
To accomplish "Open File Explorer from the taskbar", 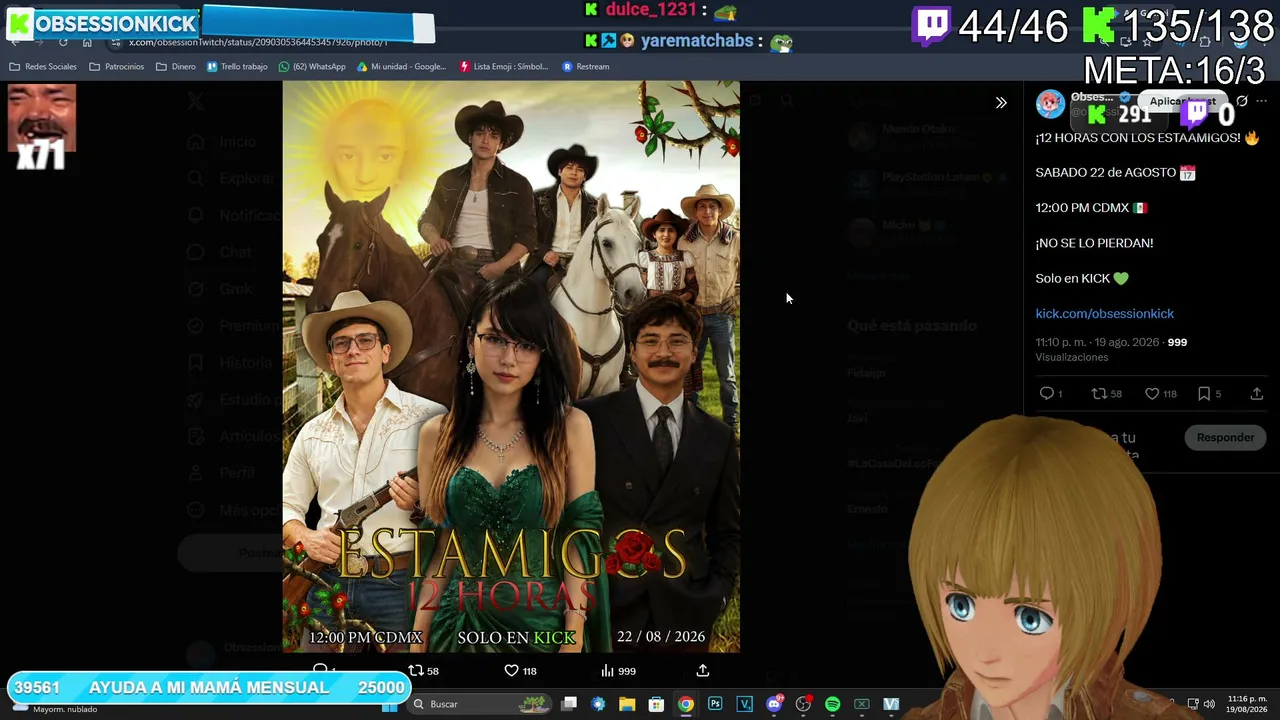I will (627, 704).
